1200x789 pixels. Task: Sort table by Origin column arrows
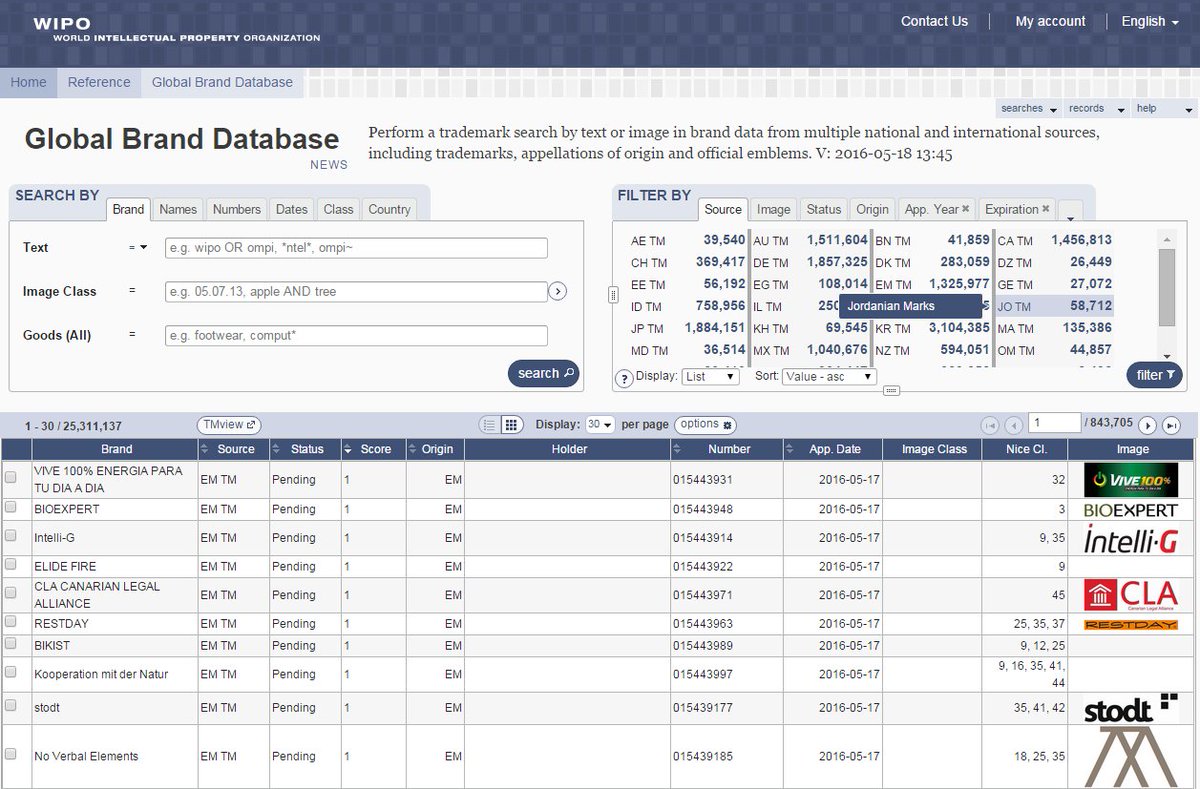coord(413,449)
